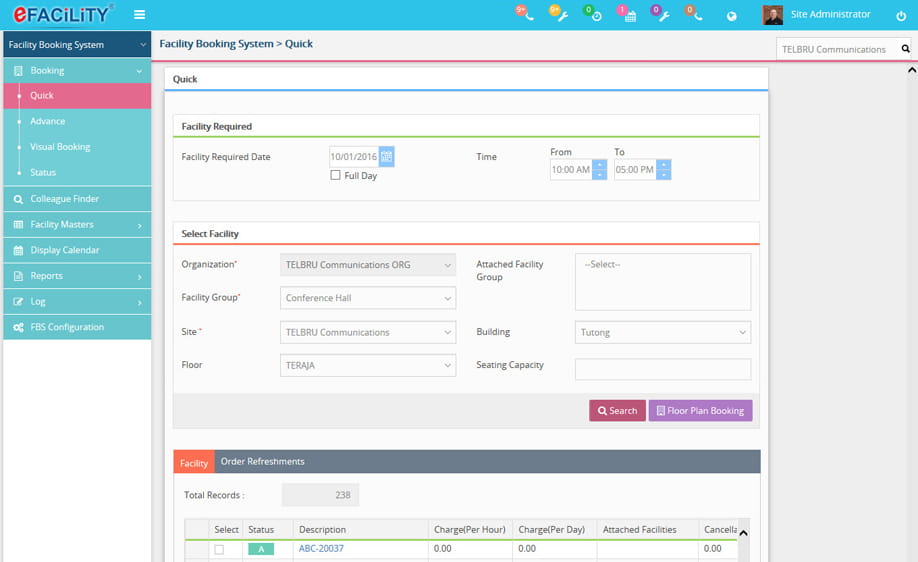Open the calendar notifications icon in header
918x562 pixels.
(x=628, y=15)
